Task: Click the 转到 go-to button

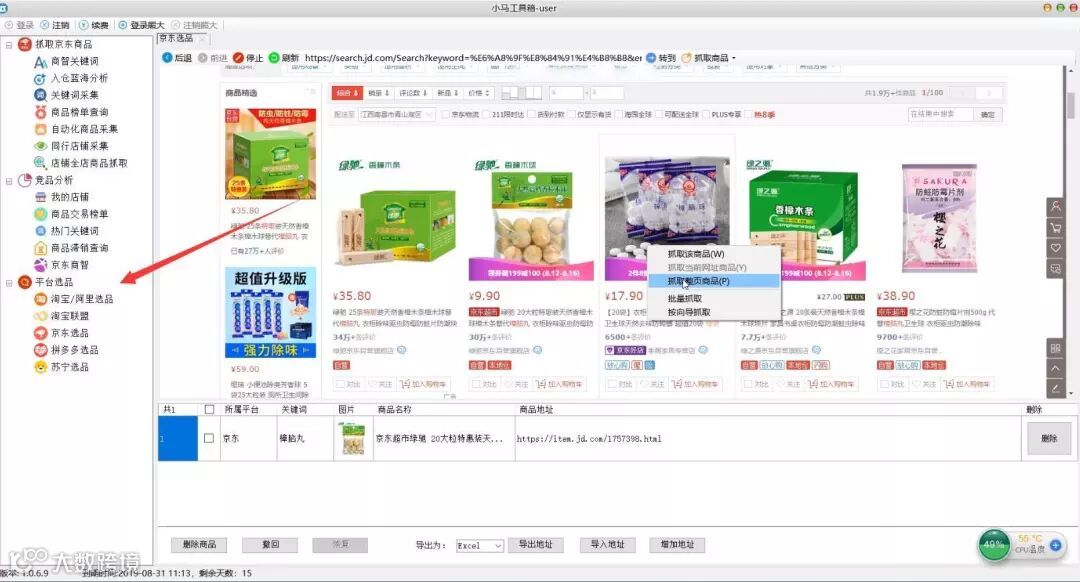Action: (x=661, y=58)
